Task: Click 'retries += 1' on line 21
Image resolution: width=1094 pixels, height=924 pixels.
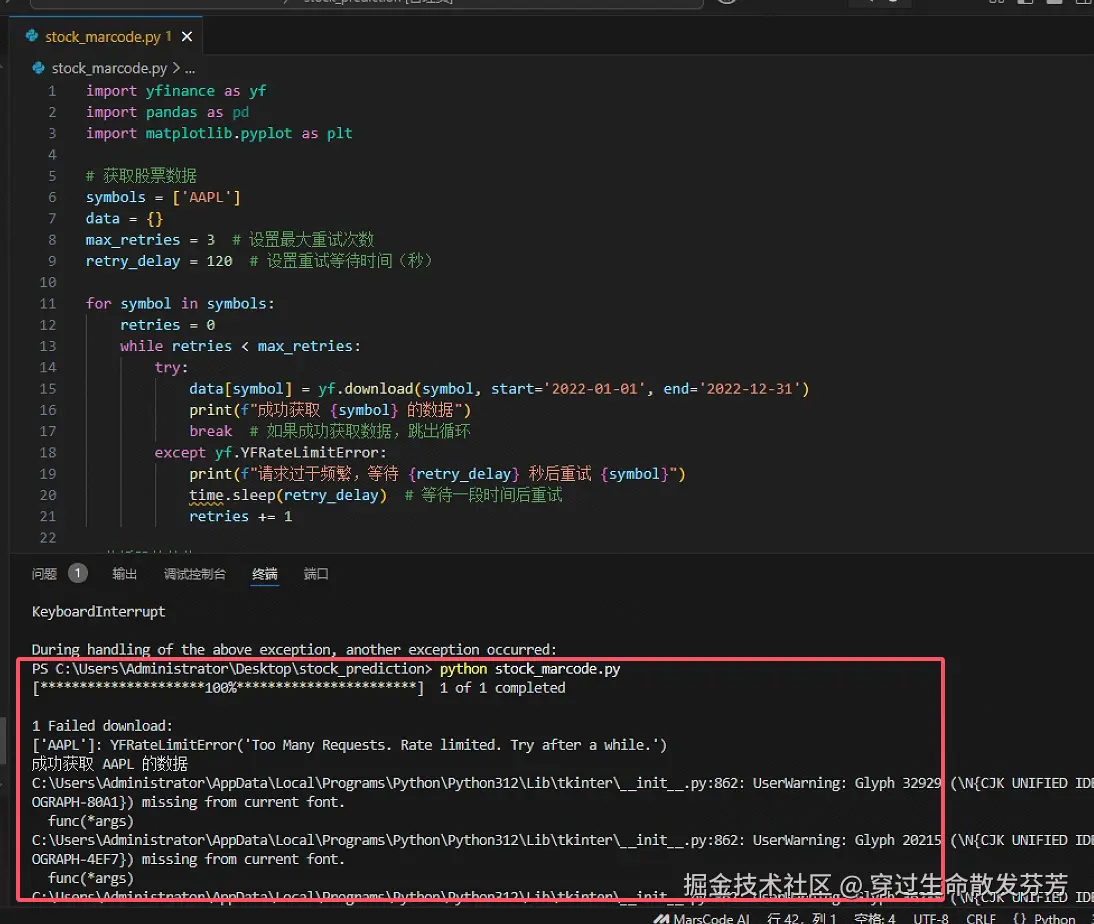Action: [240, 516]
